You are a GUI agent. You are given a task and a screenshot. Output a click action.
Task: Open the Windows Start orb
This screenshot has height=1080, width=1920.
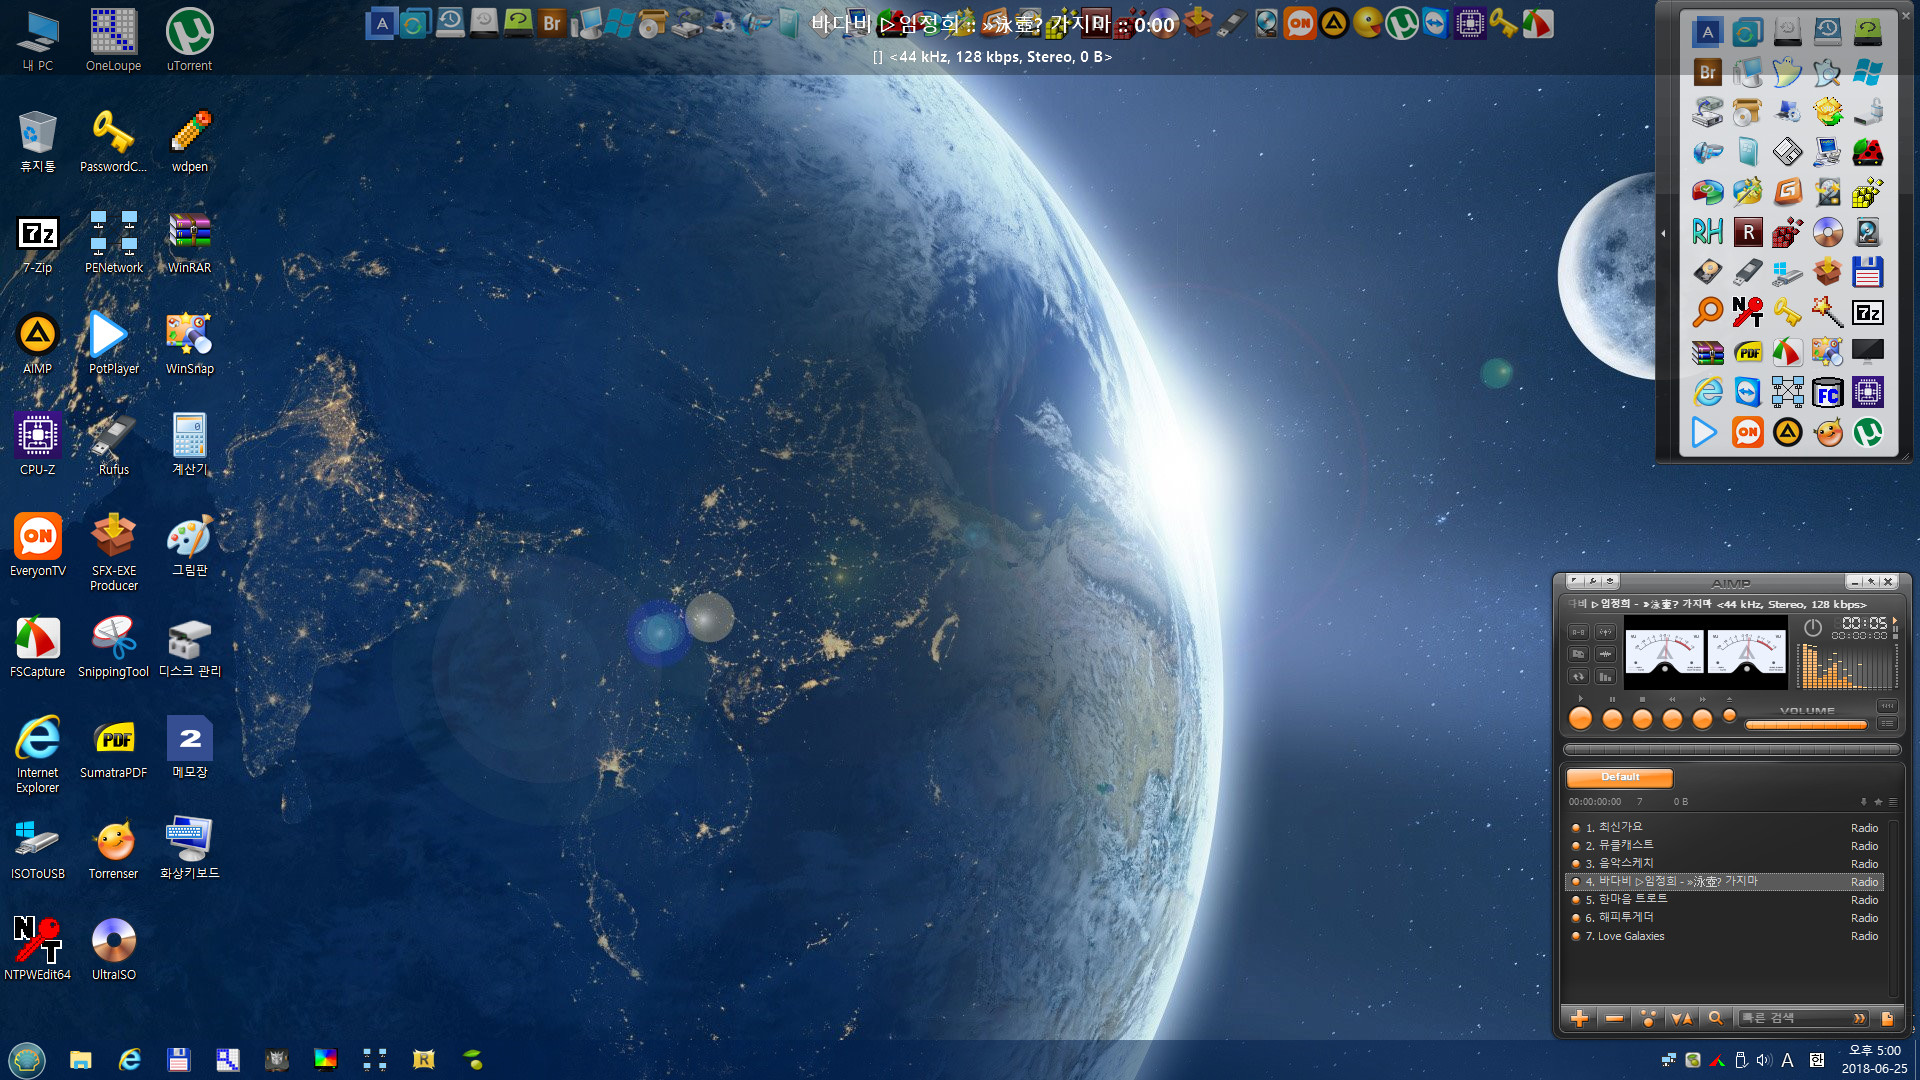(27, 1059)
